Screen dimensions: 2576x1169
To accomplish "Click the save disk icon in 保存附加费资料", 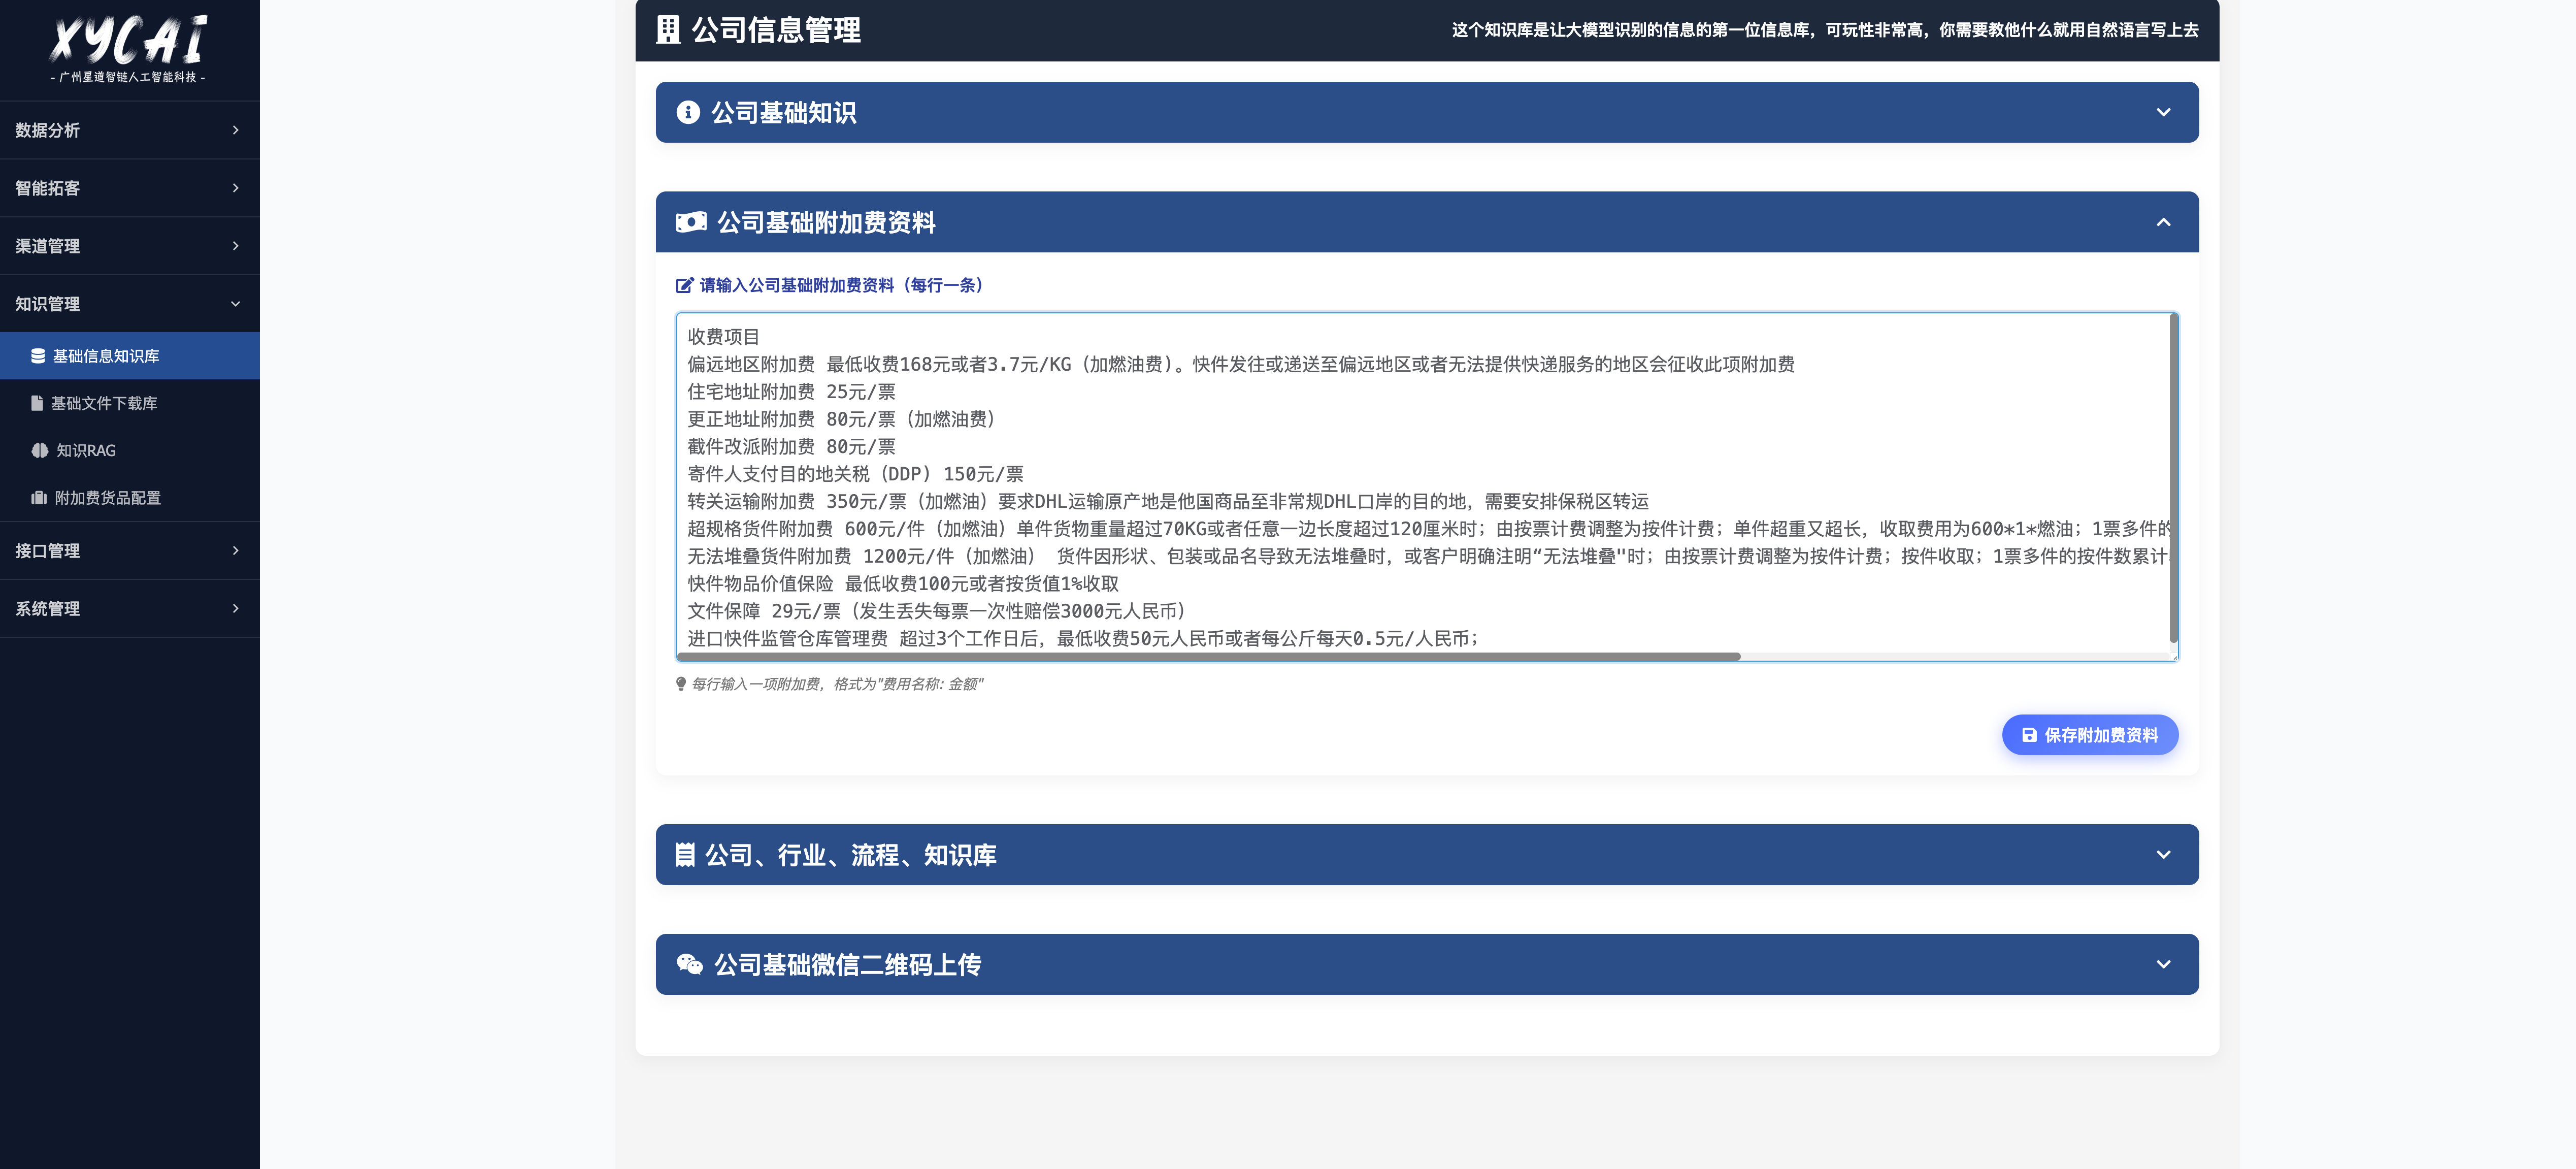I will [x=2029, y=735].
